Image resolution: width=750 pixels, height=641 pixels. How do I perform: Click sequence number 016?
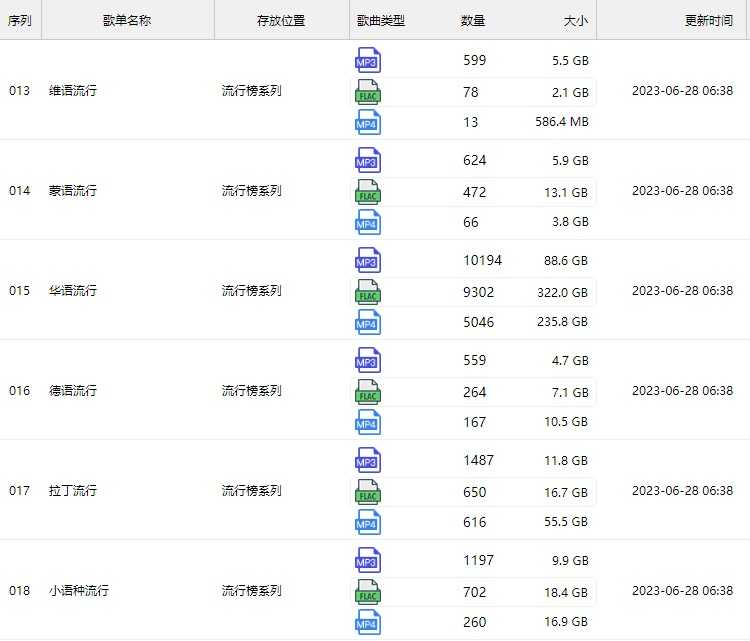[x=20, y=390]
